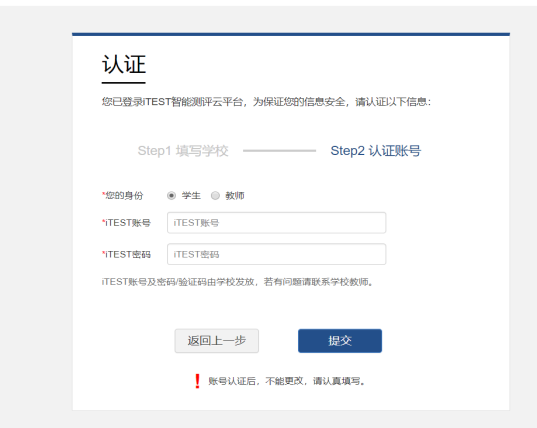
Task: Click the blue bar atop the card
Action: (x=291, y=34)
